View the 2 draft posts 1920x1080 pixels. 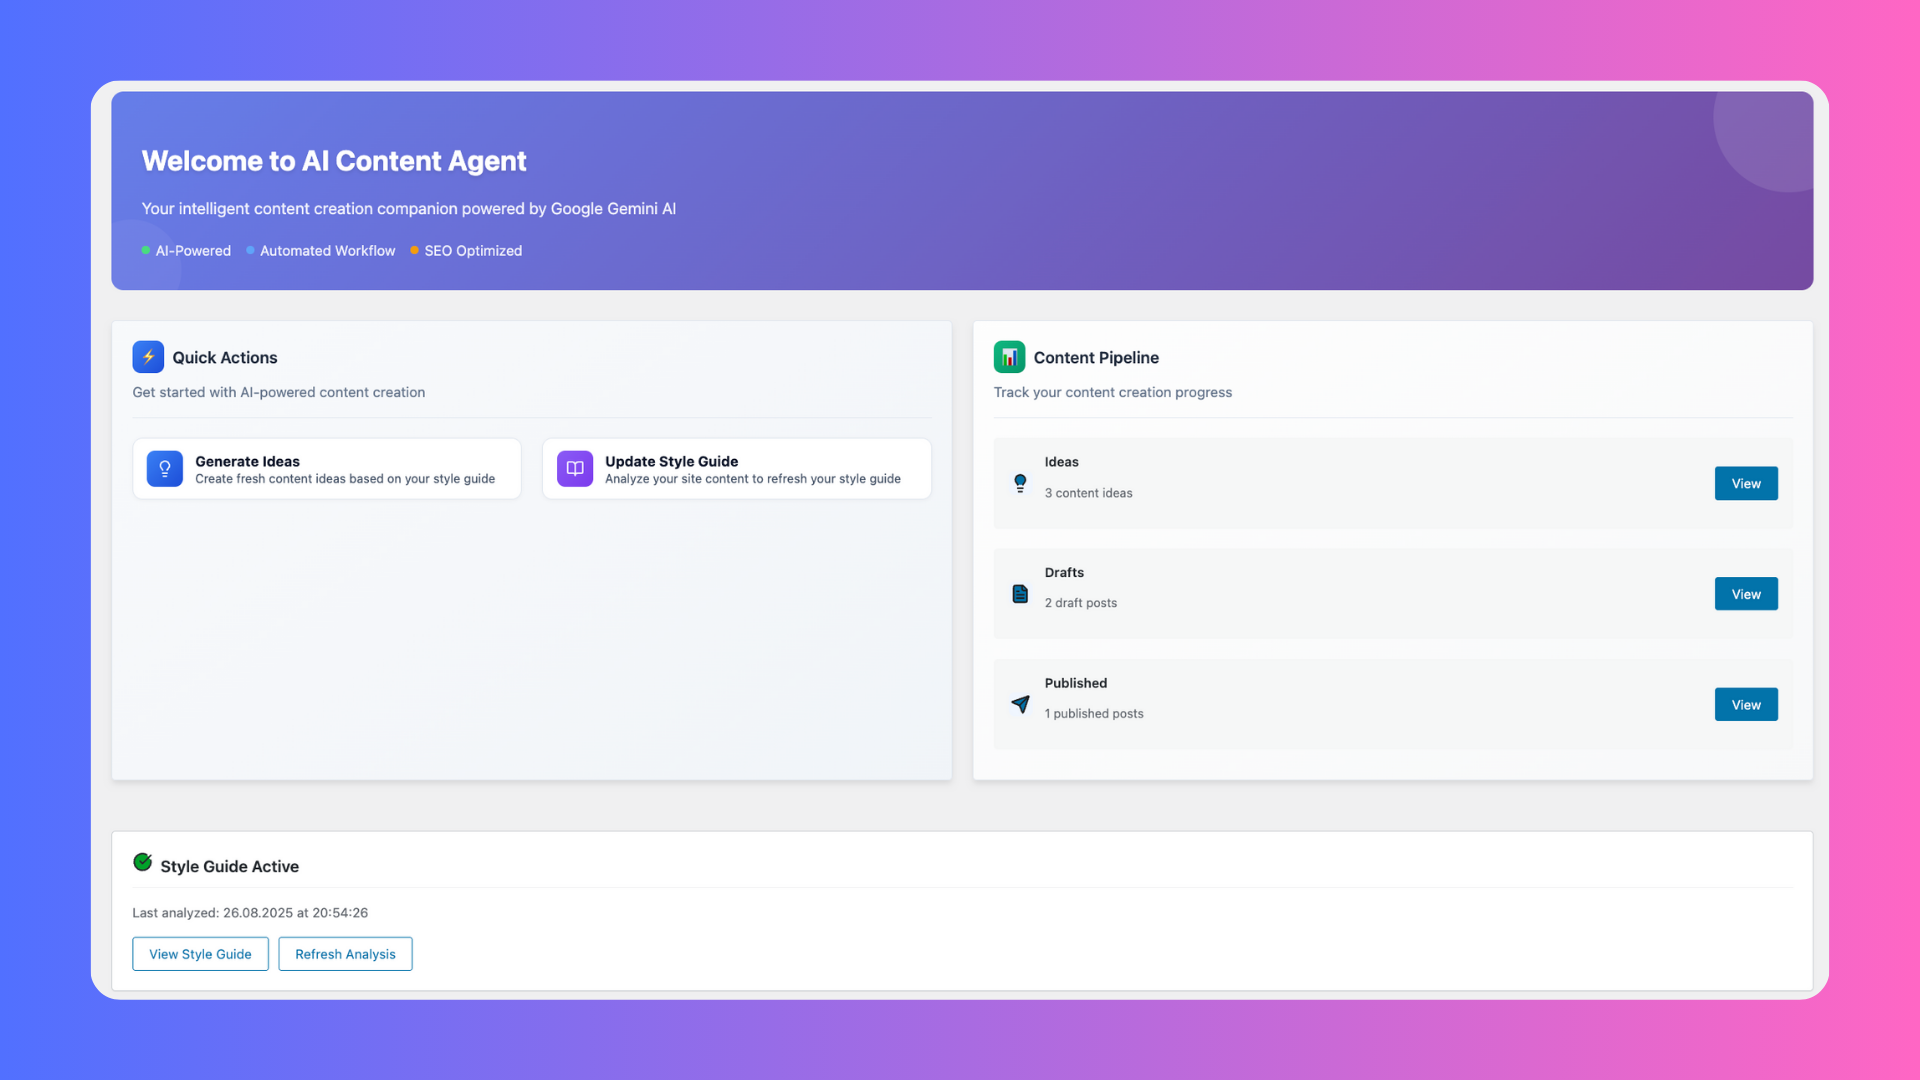1745,594
